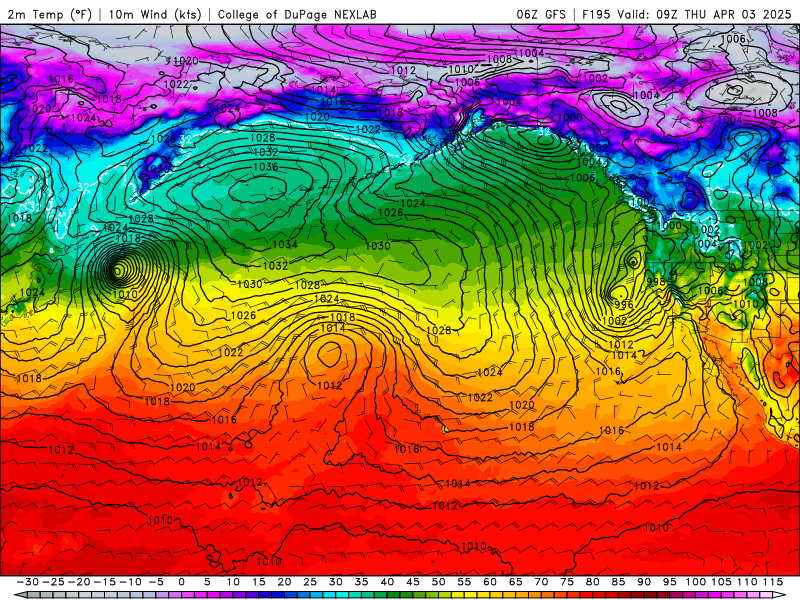The height and width of the screenshot is (600, 800).
Task: Click the -20 value on the color scale
Action: [79, 582]
